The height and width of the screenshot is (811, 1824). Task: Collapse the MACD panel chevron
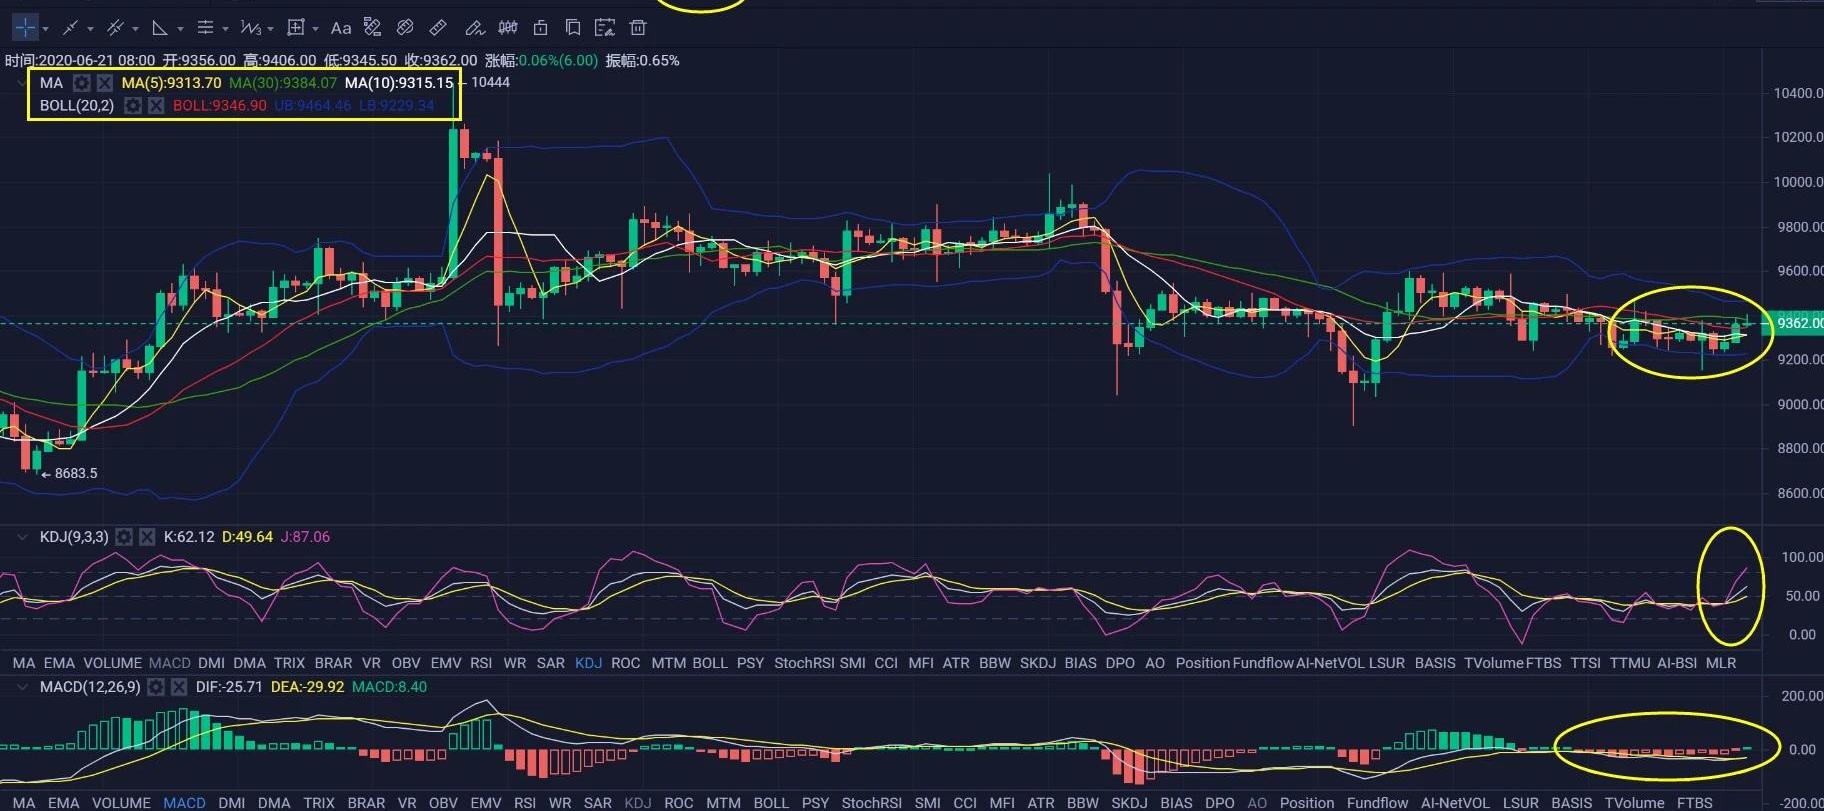pos(21,687)
